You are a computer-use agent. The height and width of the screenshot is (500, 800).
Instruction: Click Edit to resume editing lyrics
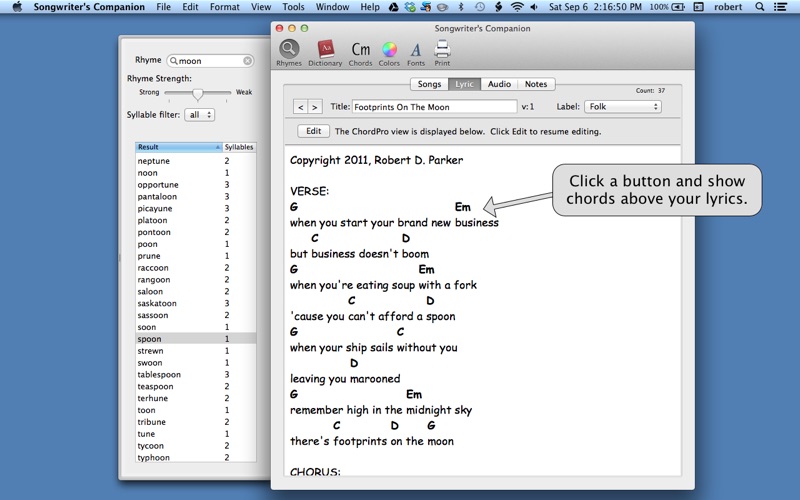(313, 131)
